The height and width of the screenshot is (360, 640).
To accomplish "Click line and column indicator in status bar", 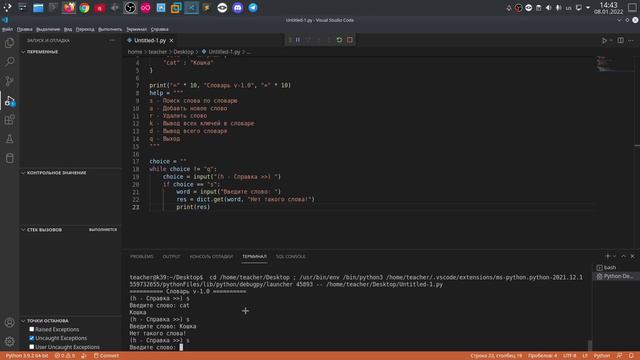I will [496, 356].
